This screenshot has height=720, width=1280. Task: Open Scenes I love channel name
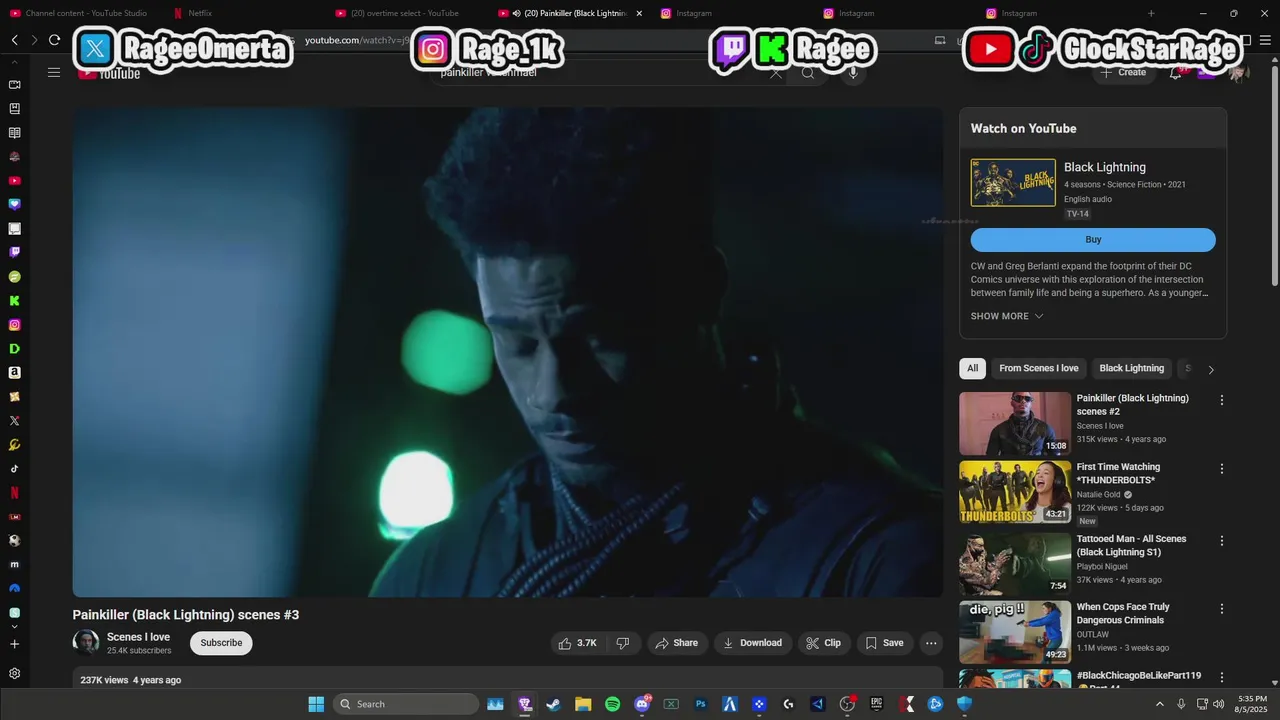138,637
